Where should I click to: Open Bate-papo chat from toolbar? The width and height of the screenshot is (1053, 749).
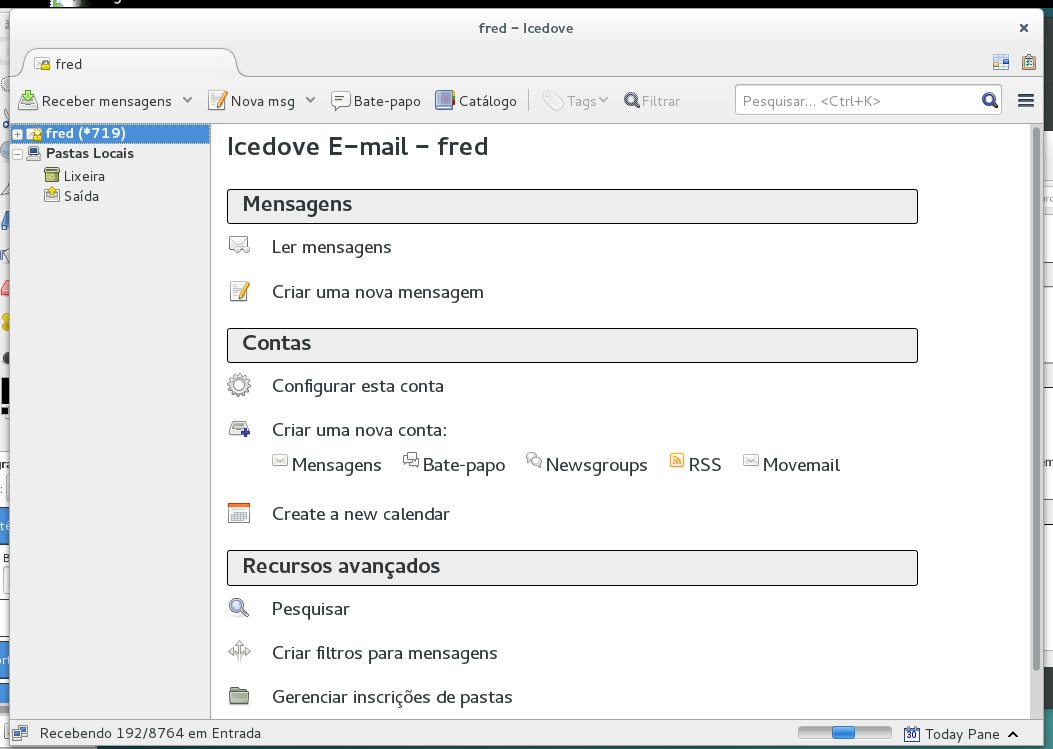(x=376, y=101)
